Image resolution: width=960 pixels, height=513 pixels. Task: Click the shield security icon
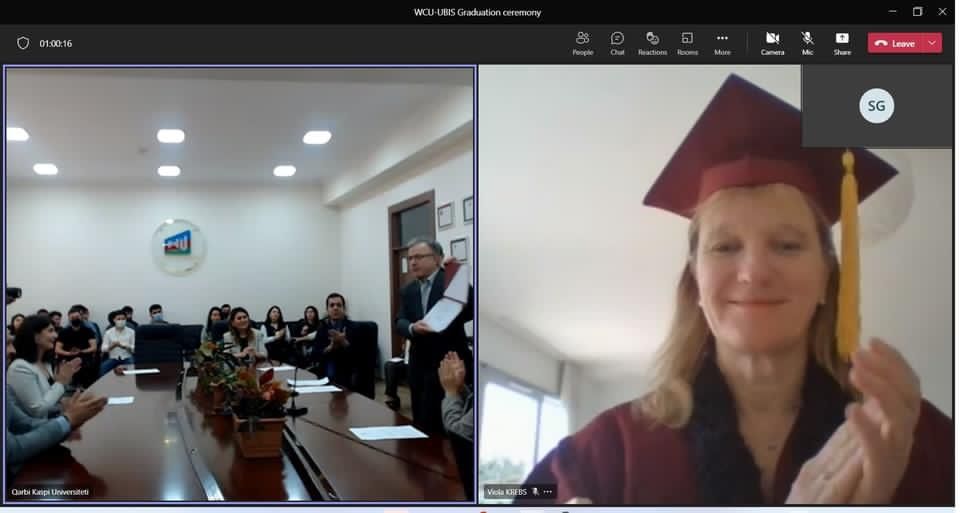pos(23,43)
